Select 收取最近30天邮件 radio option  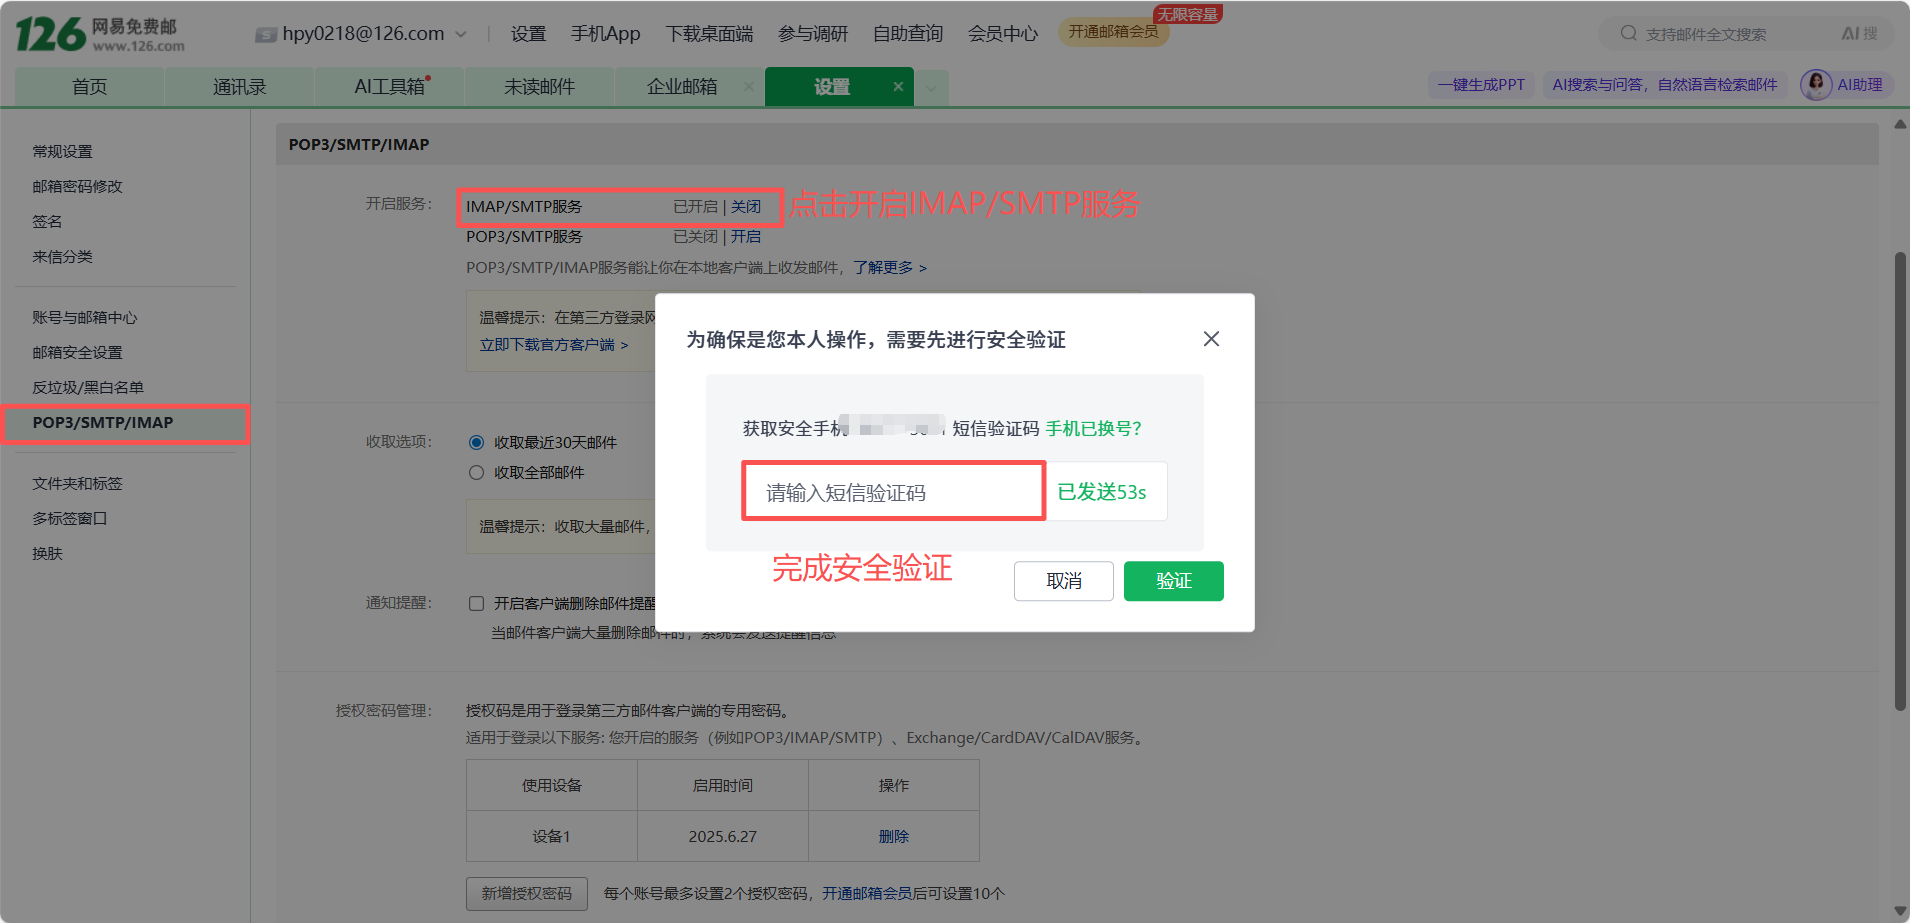(x=477, y=443)
